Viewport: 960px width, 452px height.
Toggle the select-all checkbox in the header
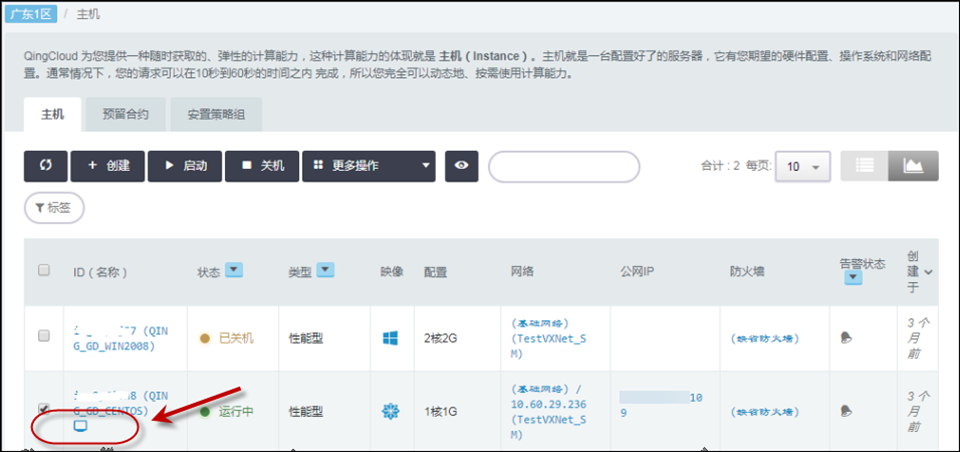pyautogui.click(x=44, y=270)
